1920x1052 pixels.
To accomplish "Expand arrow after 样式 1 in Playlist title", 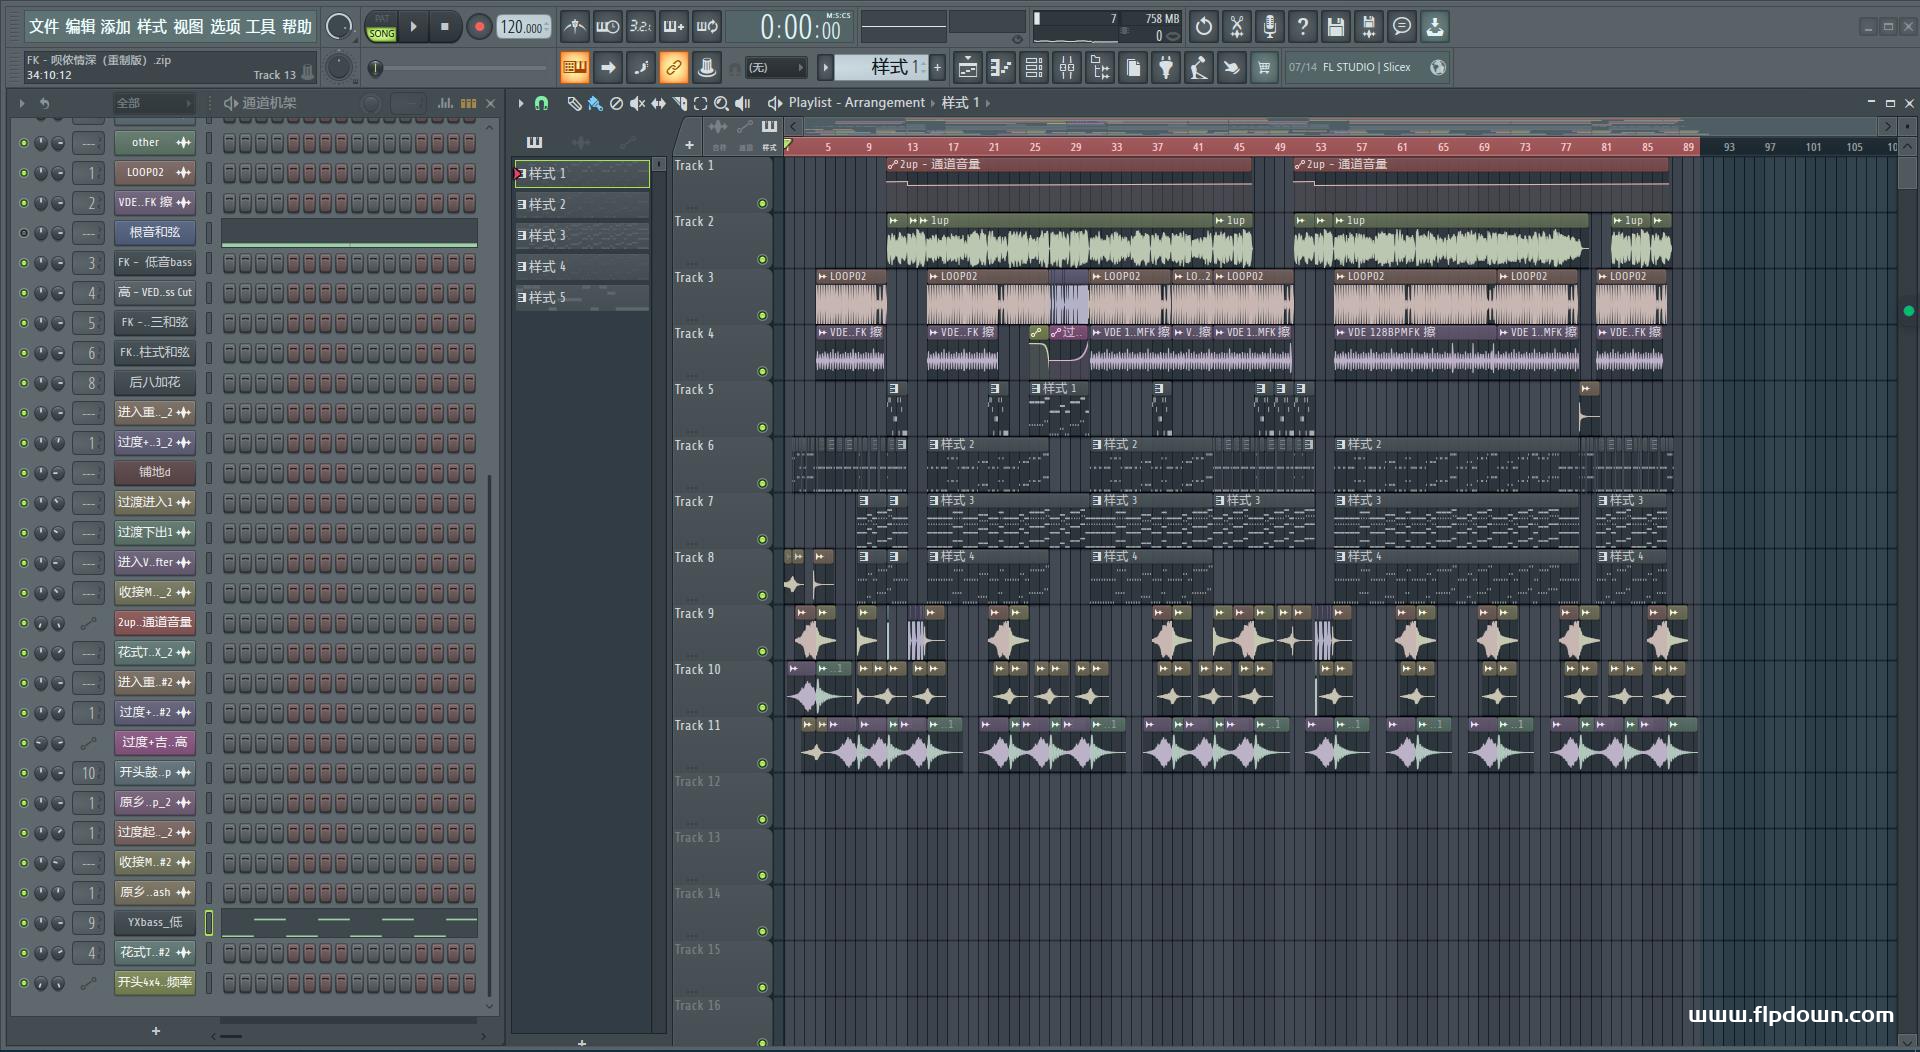I will pos(988,103).
